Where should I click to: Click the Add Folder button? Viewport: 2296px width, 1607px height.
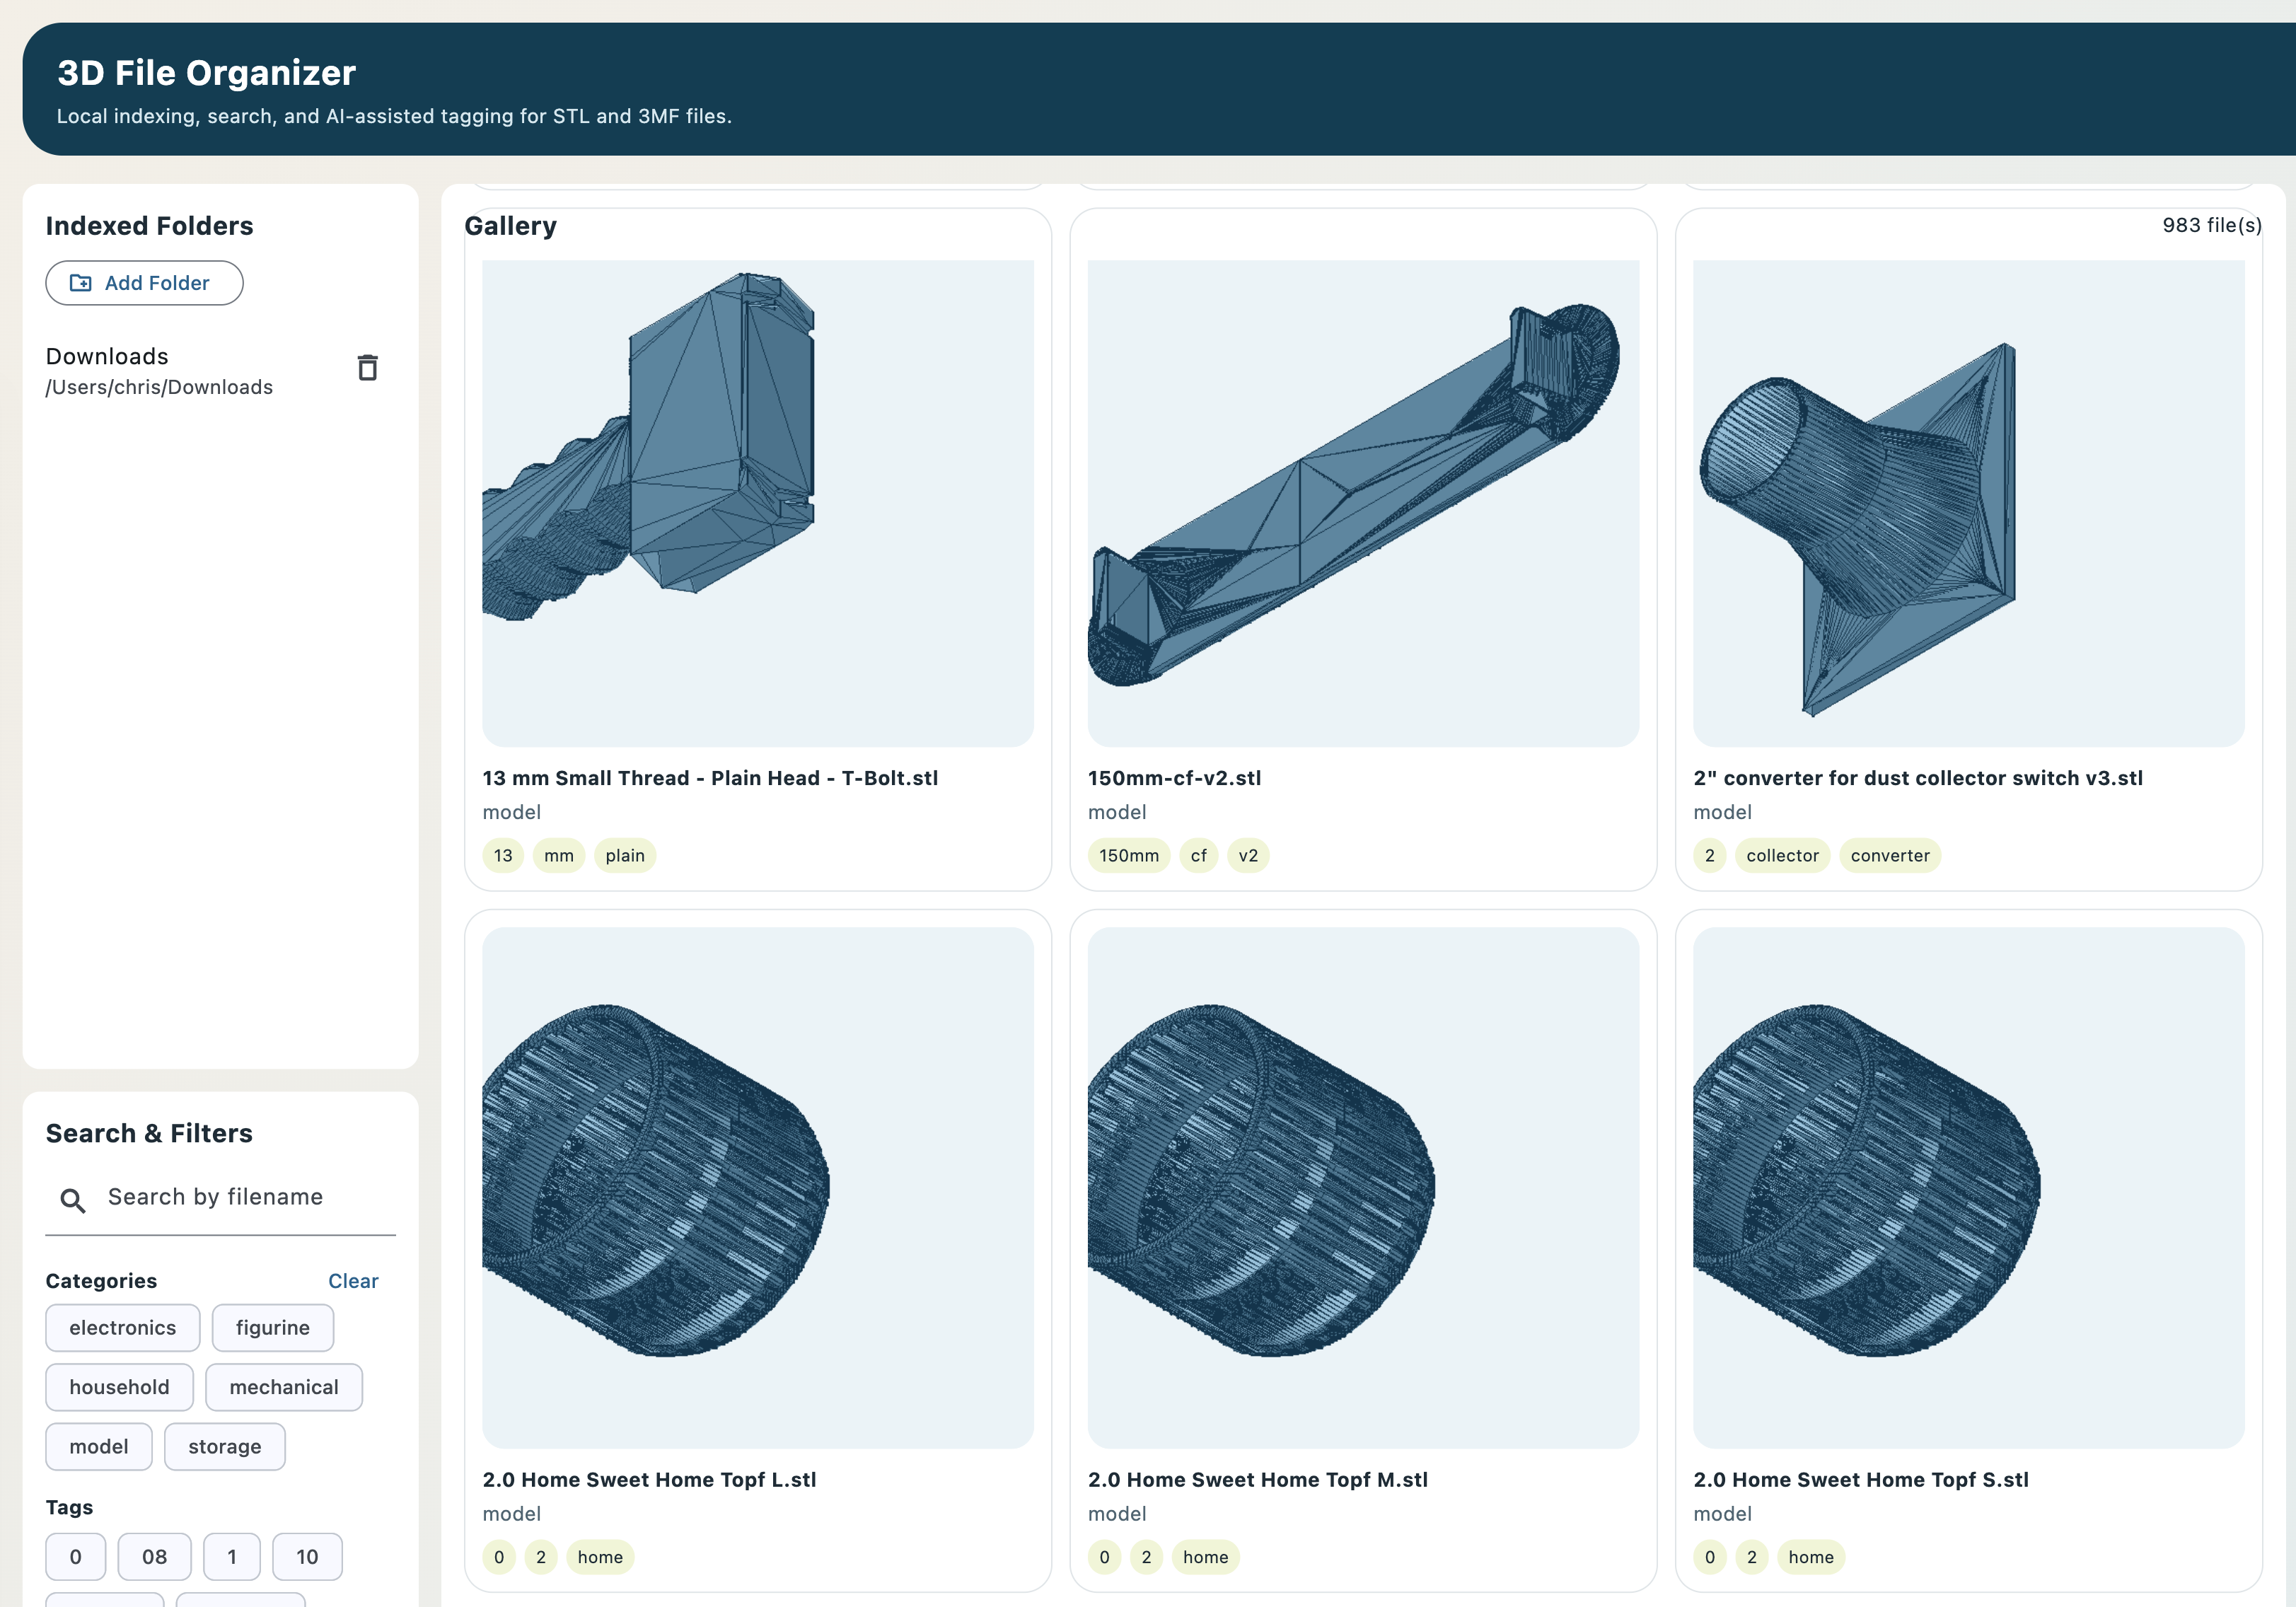point(143,283)
